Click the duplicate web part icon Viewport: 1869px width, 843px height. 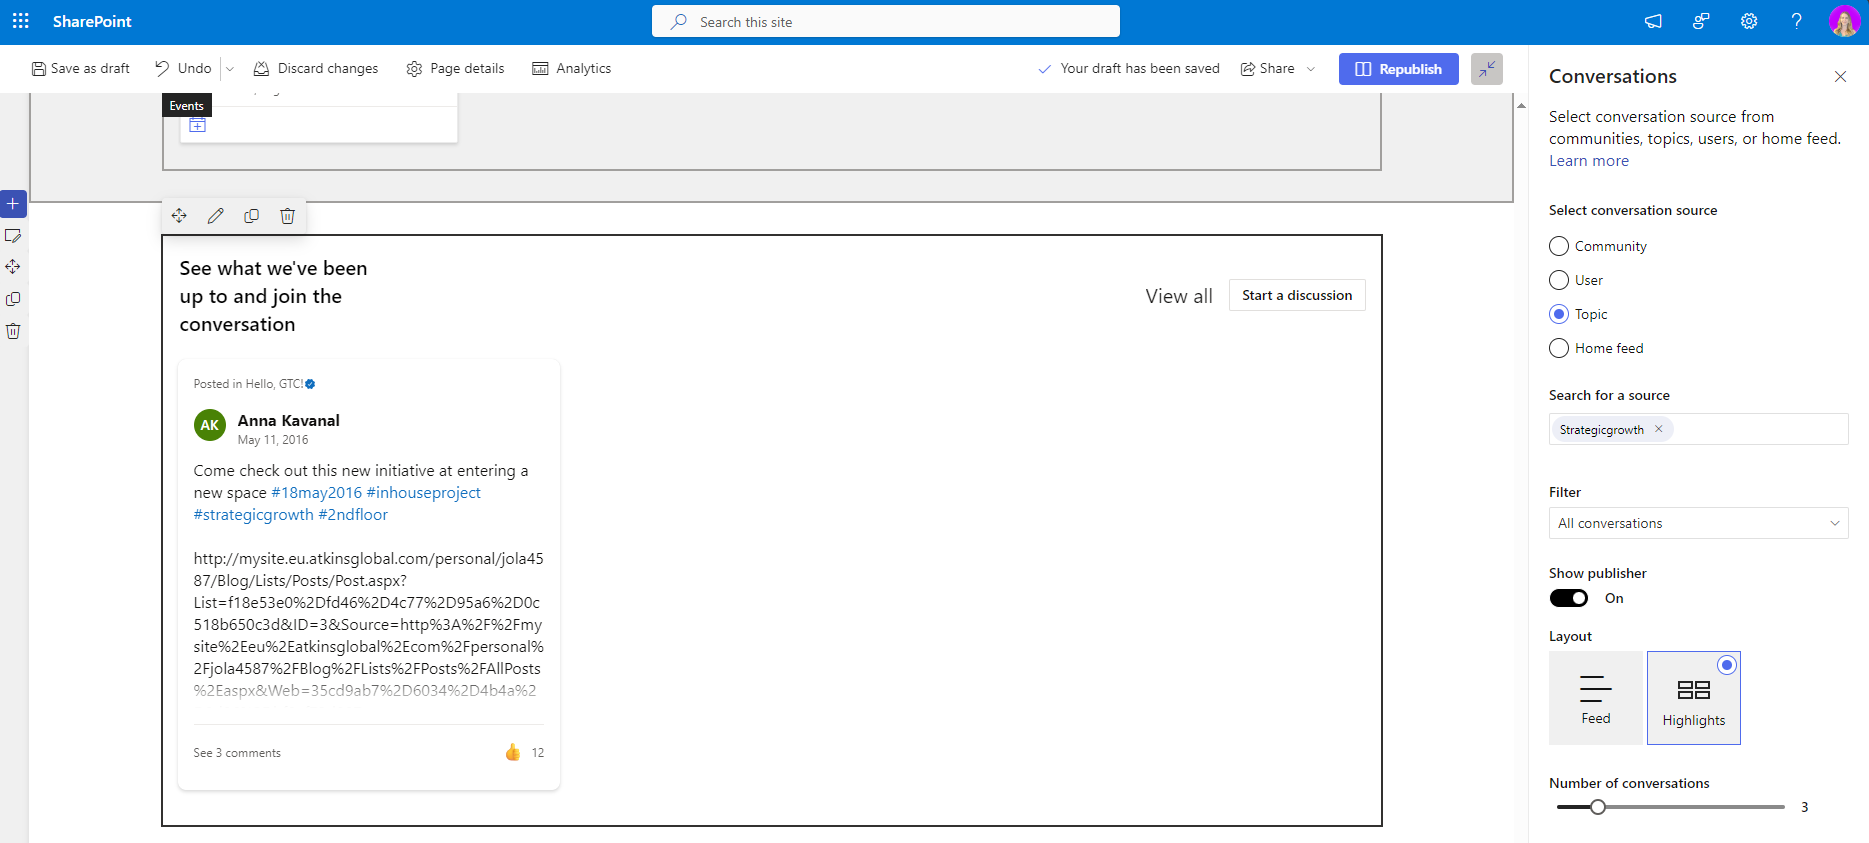point(251,216)
